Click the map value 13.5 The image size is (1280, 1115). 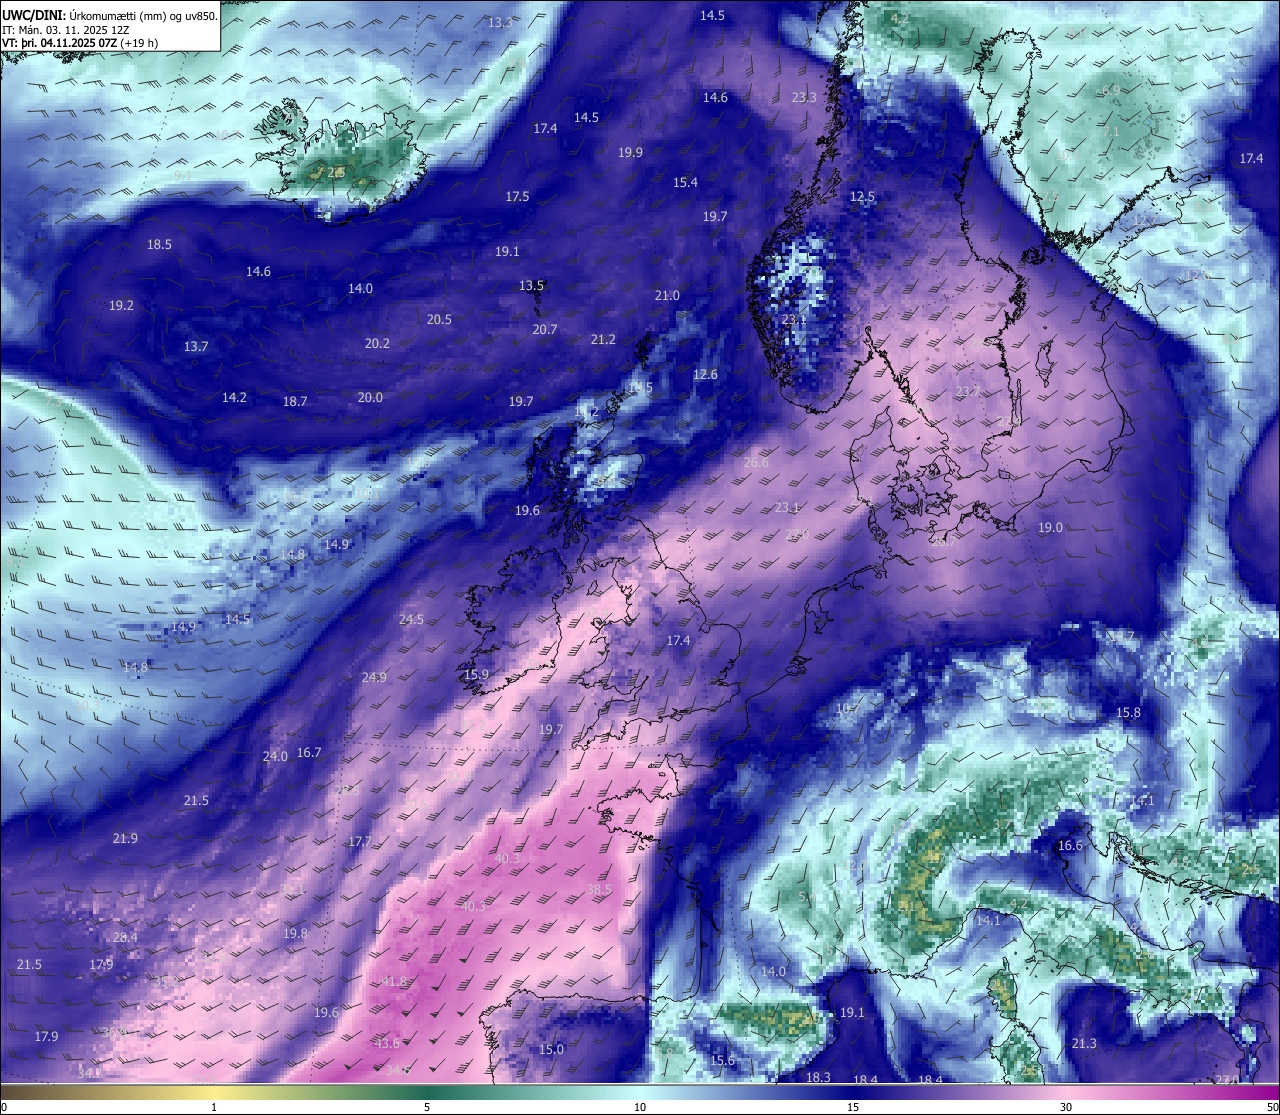point(531,286)
